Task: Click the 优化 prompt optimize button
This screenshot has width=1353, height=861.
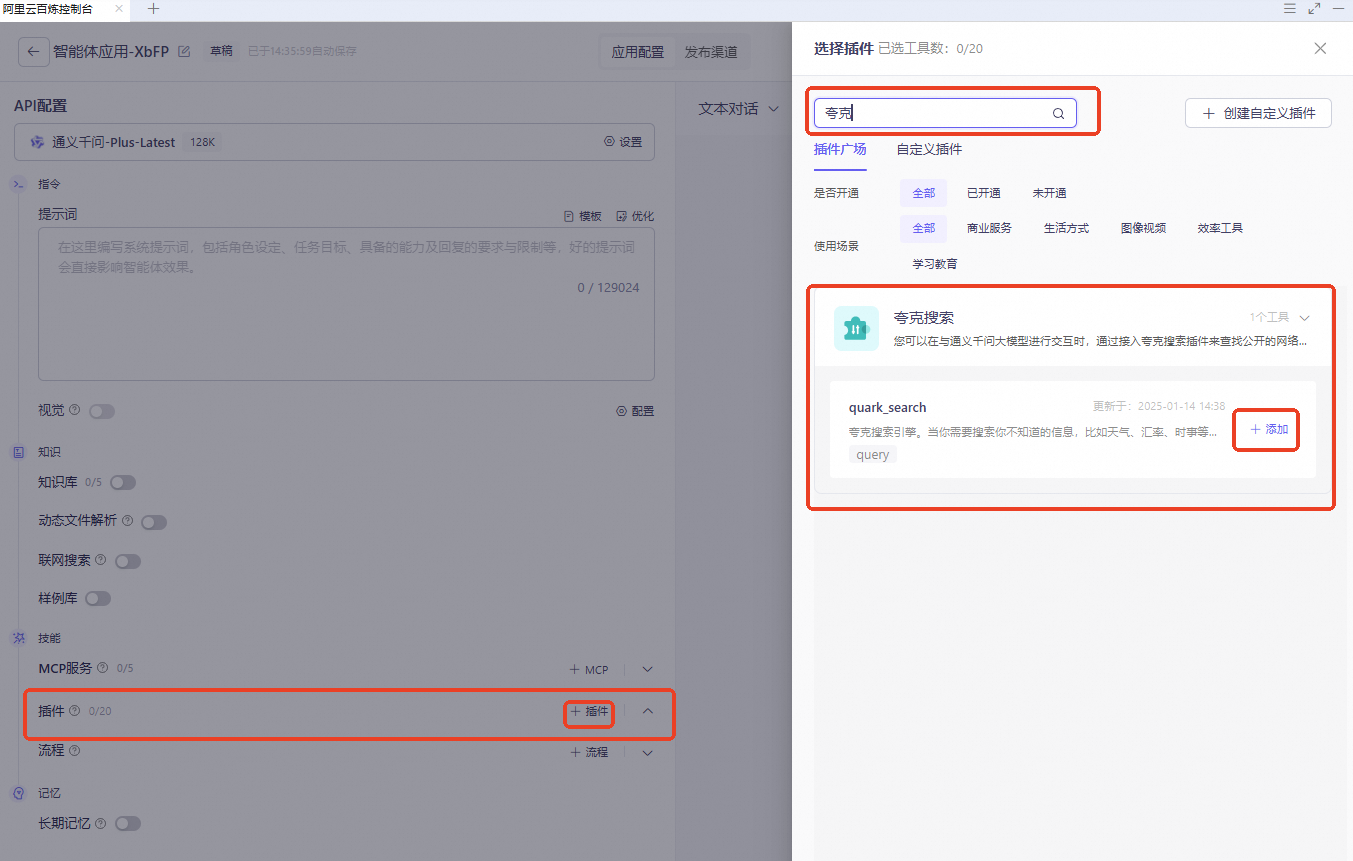Action: pyautogui.click(x=635, y=216)
